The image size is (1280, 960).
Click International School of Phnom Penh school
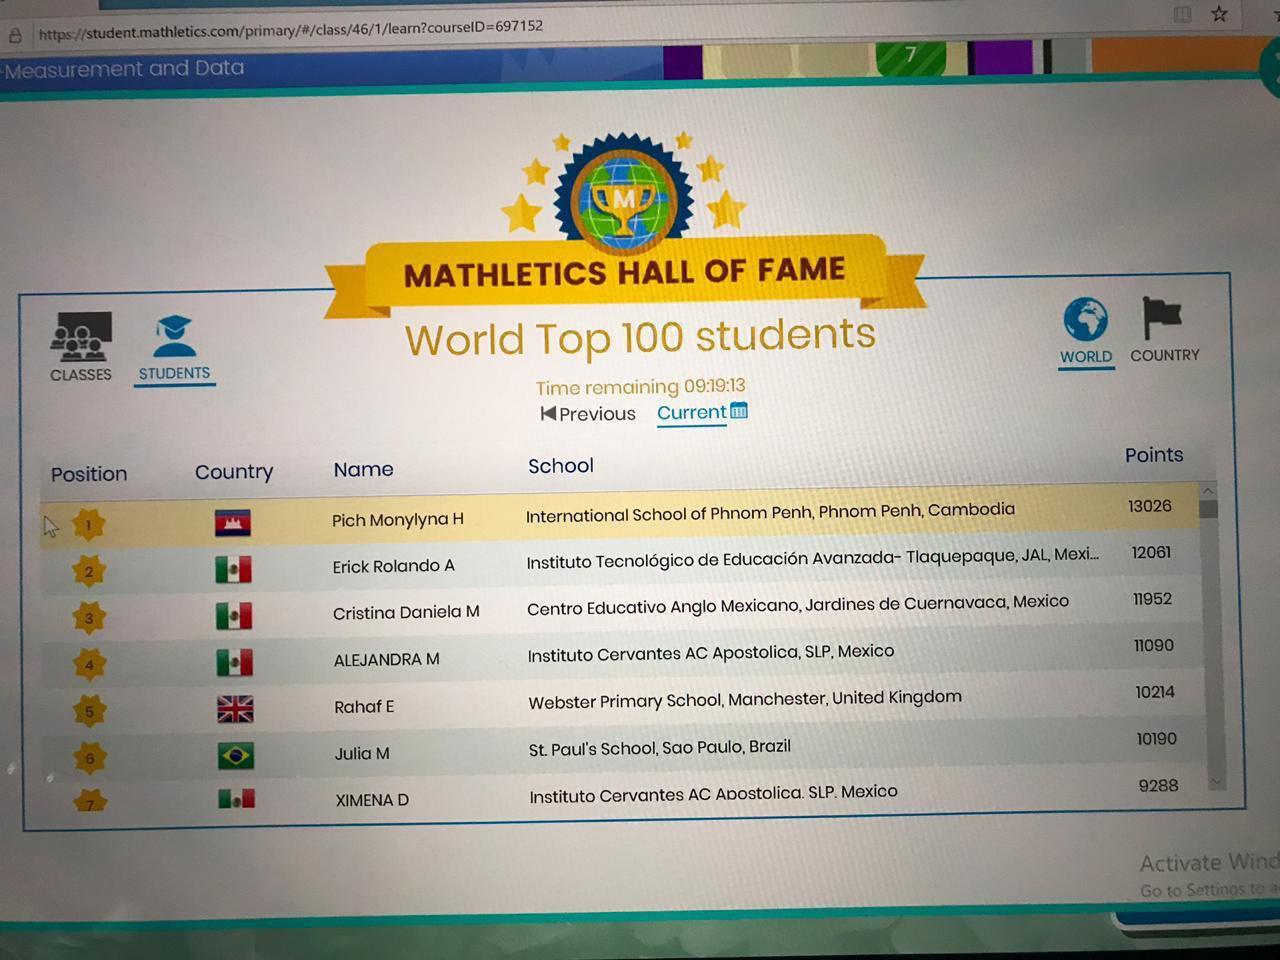(770, 512)
